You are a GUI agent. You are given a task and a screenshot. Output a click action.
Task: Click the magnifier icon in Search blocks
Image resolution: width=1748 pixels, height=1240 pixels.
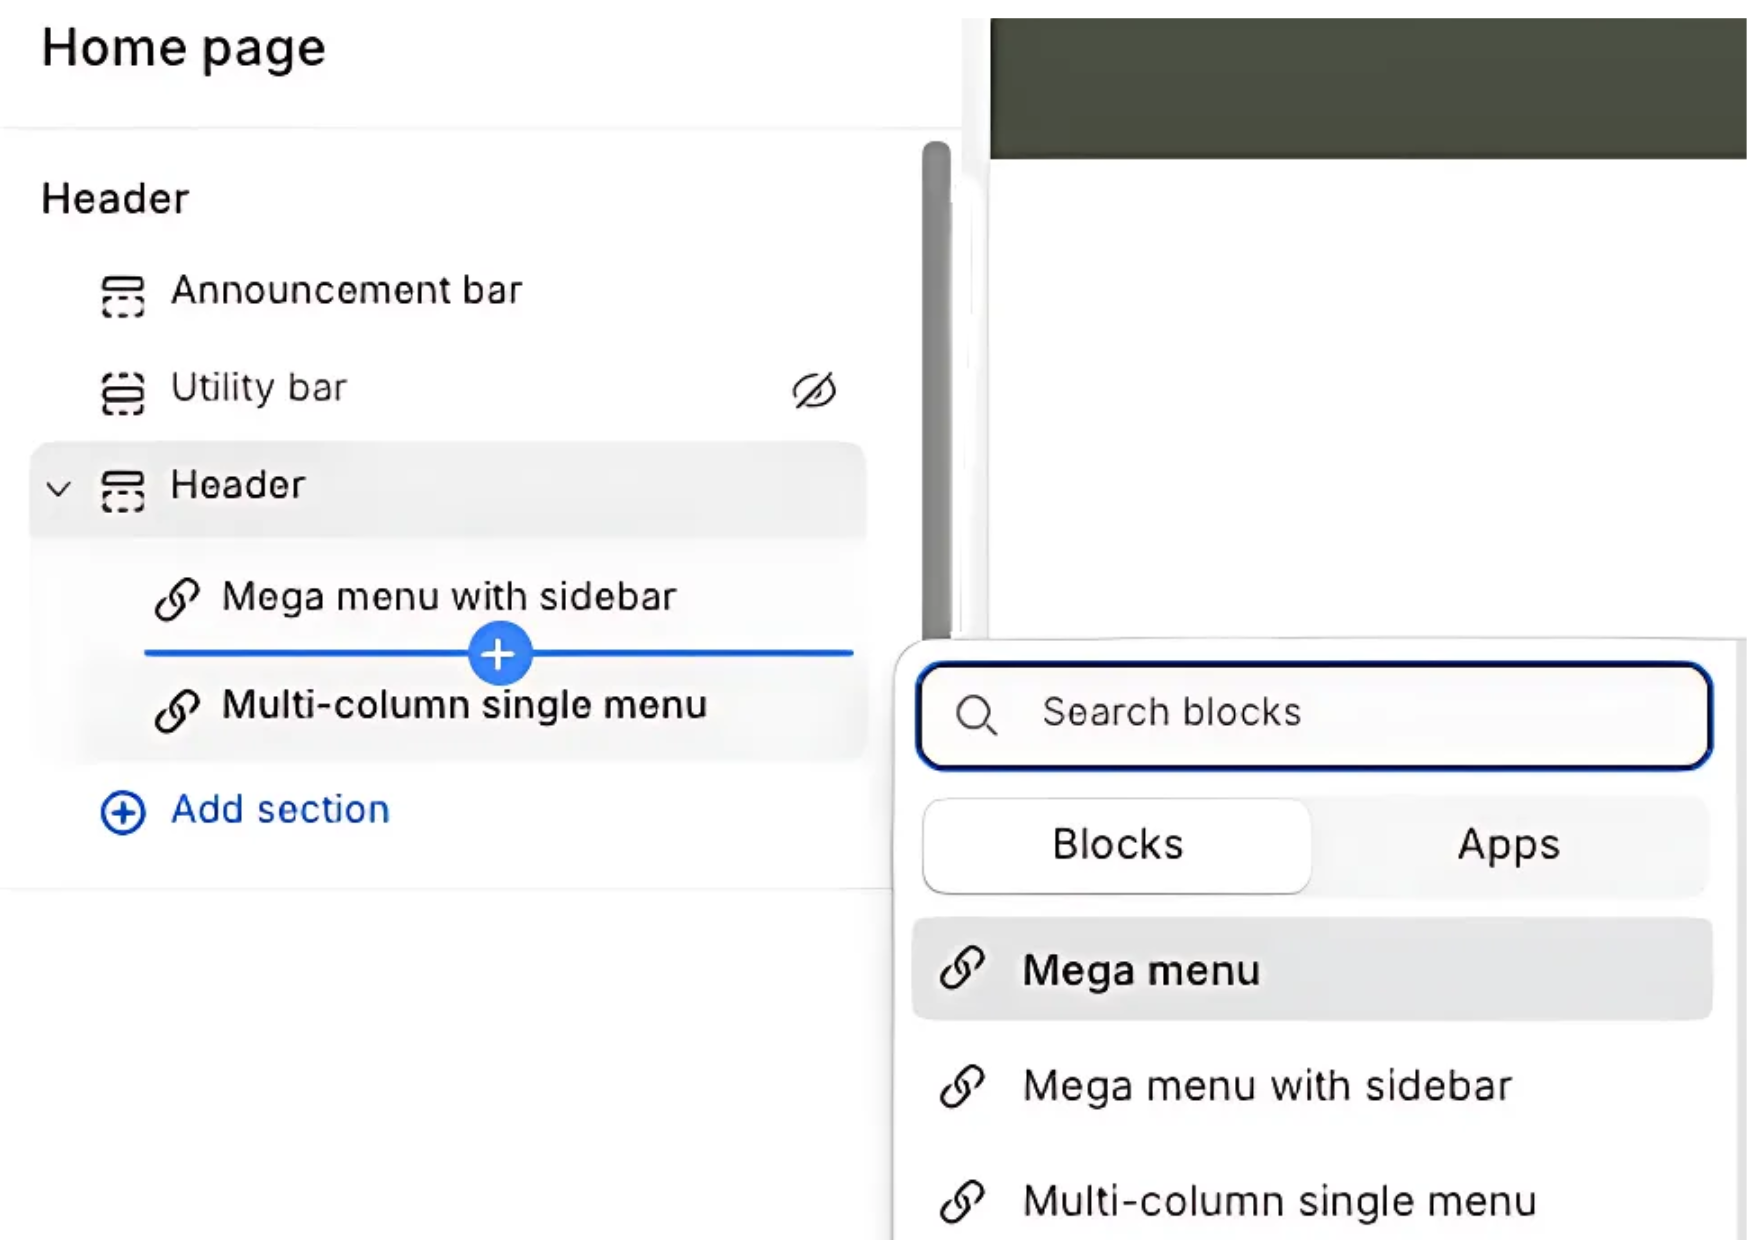(x=976, y=716)
